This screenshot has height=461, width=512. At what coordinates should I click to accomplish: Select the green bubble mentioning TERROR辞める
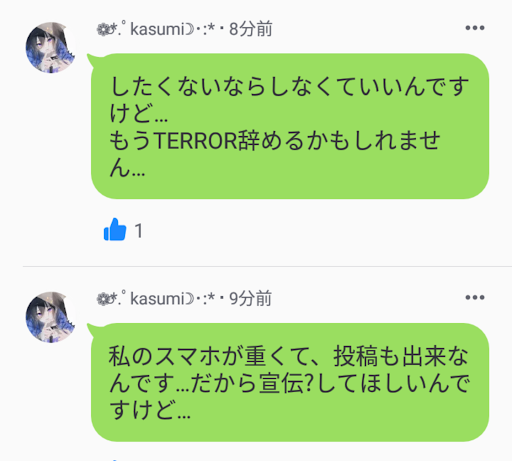click(290, 126)
